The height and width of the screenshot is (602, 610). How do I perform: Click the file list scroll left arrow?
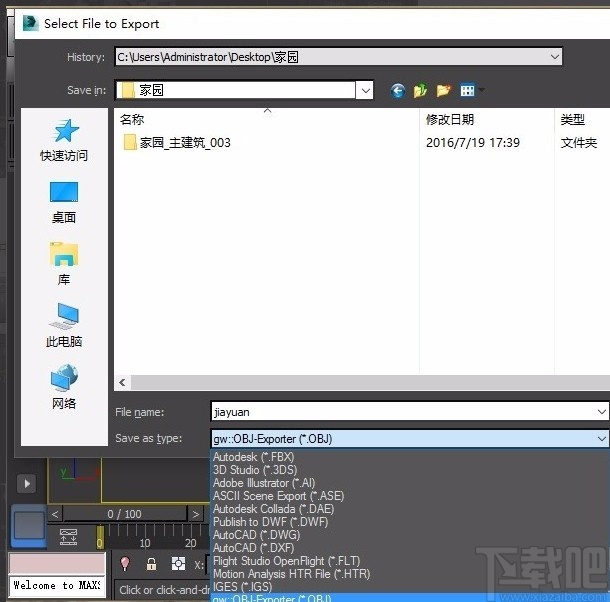123,383
